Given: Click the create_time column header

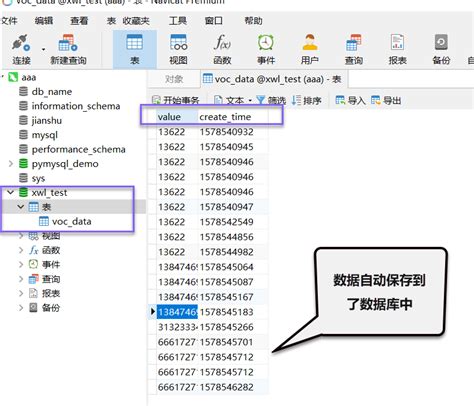Looking at the screenshot, I should point(225,117).
